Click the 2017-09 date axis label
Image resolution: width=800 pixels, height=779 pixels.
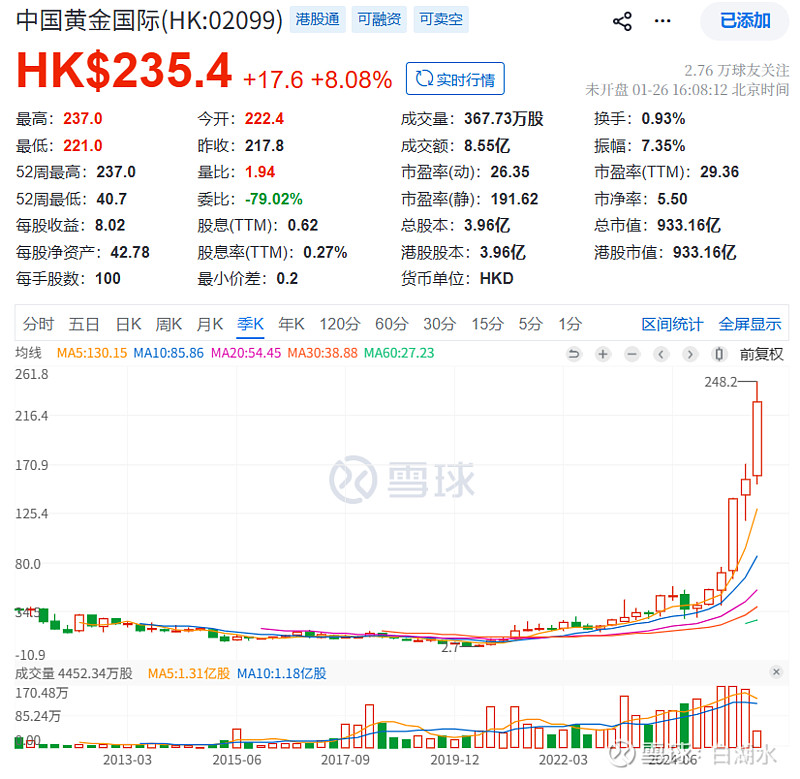tap(345, 760)
